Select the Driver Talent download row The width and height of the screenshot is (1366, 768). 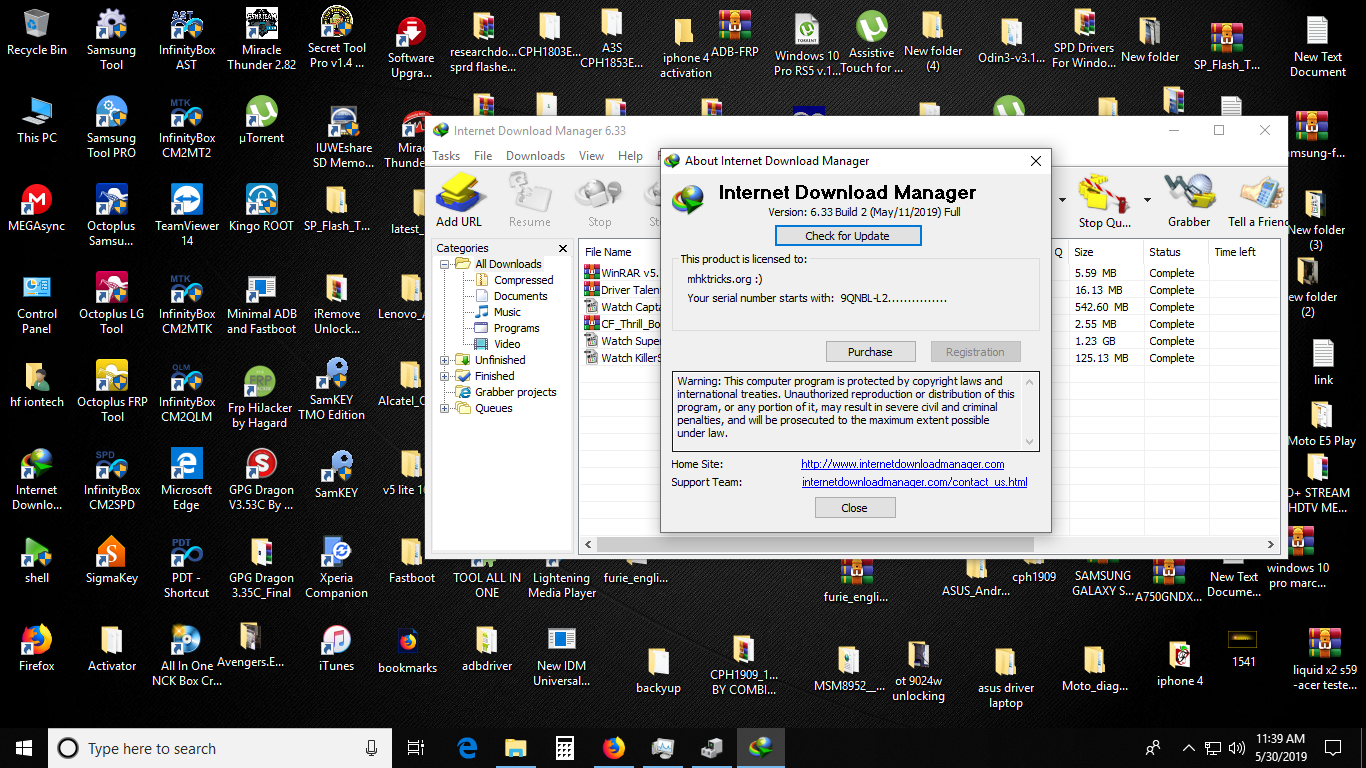621,290
